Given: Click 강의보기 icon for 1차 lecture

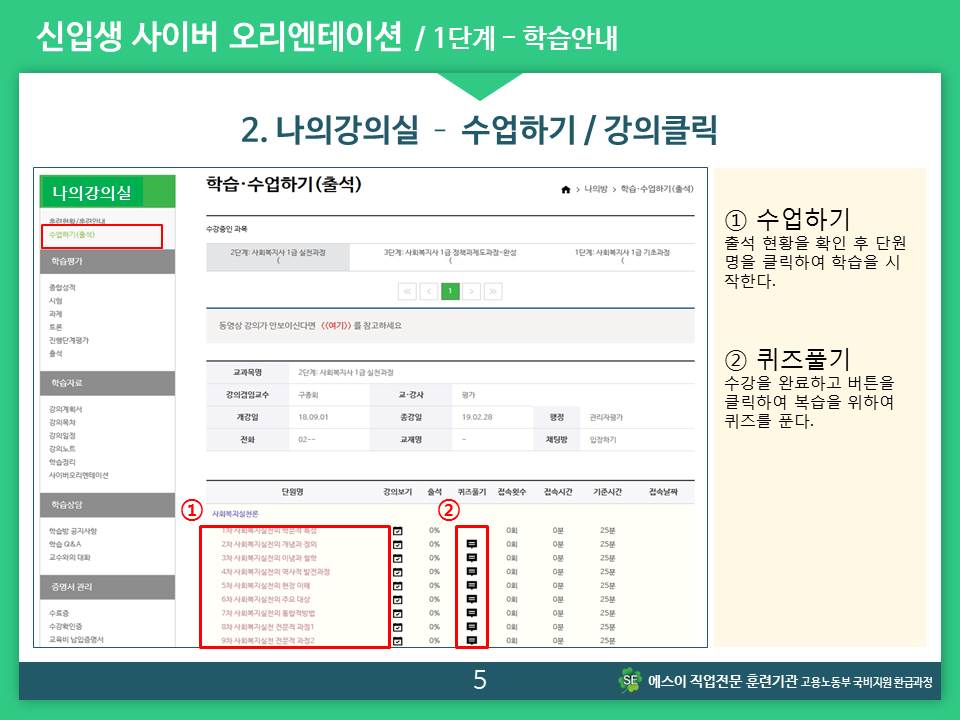Looking at the screenshot, I should [397, 531].
